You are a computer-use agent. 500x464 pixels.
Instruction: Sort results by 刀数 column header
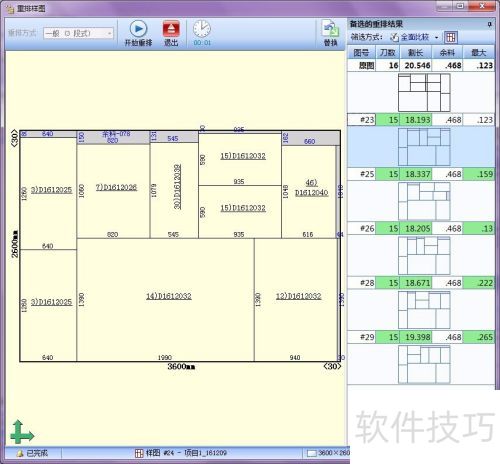pos(388,53)
